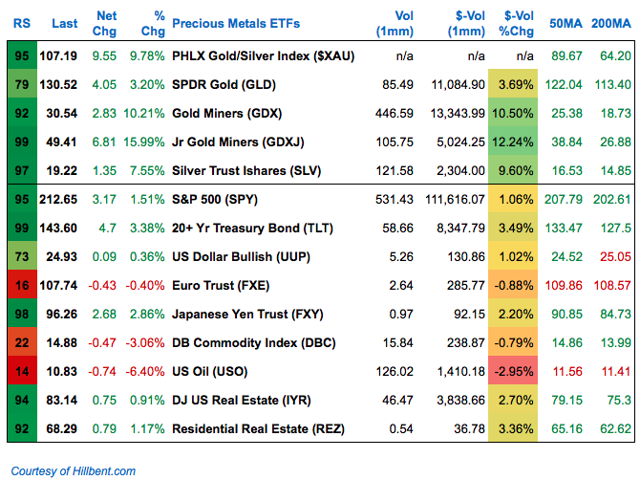Click the Last price 96.26 for FXY
This screenshot has height=480, width=640.
click(62, 314)
